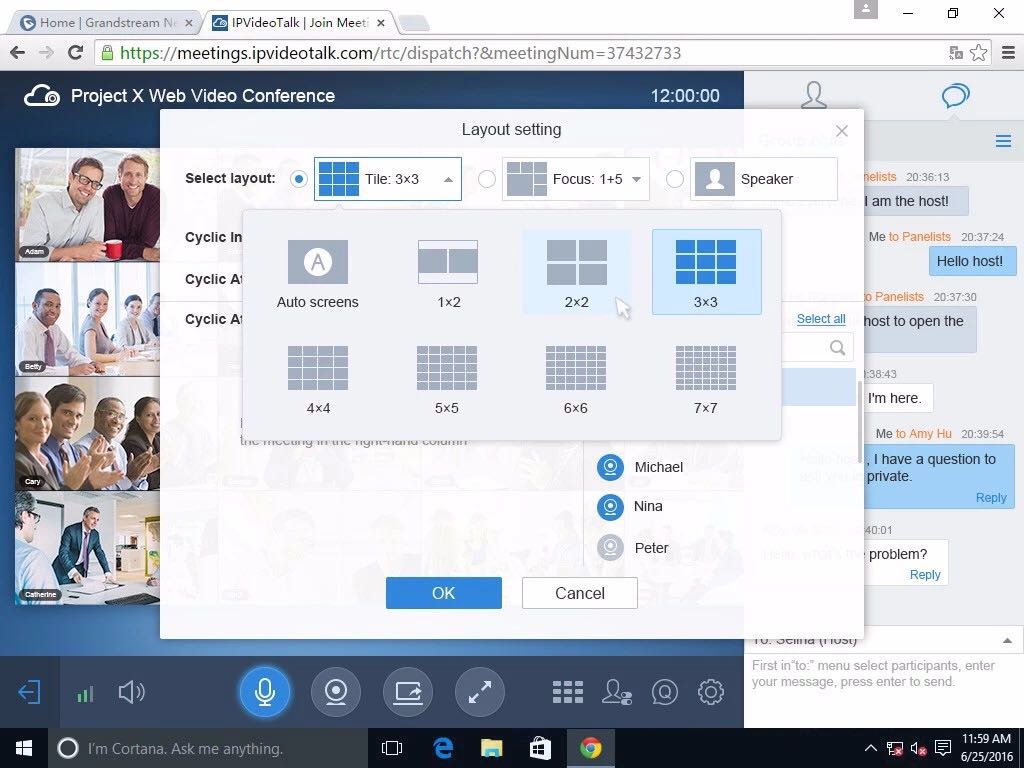This screenshot has height=768, width=1024.
Task: Choose the 3×3 tile layout
Action: click(706, 273)
